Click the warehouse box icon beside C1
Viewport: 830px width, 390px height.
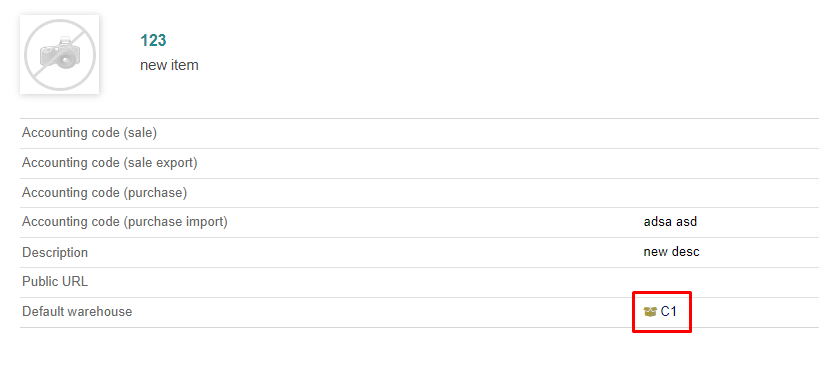tap(649, 312)
